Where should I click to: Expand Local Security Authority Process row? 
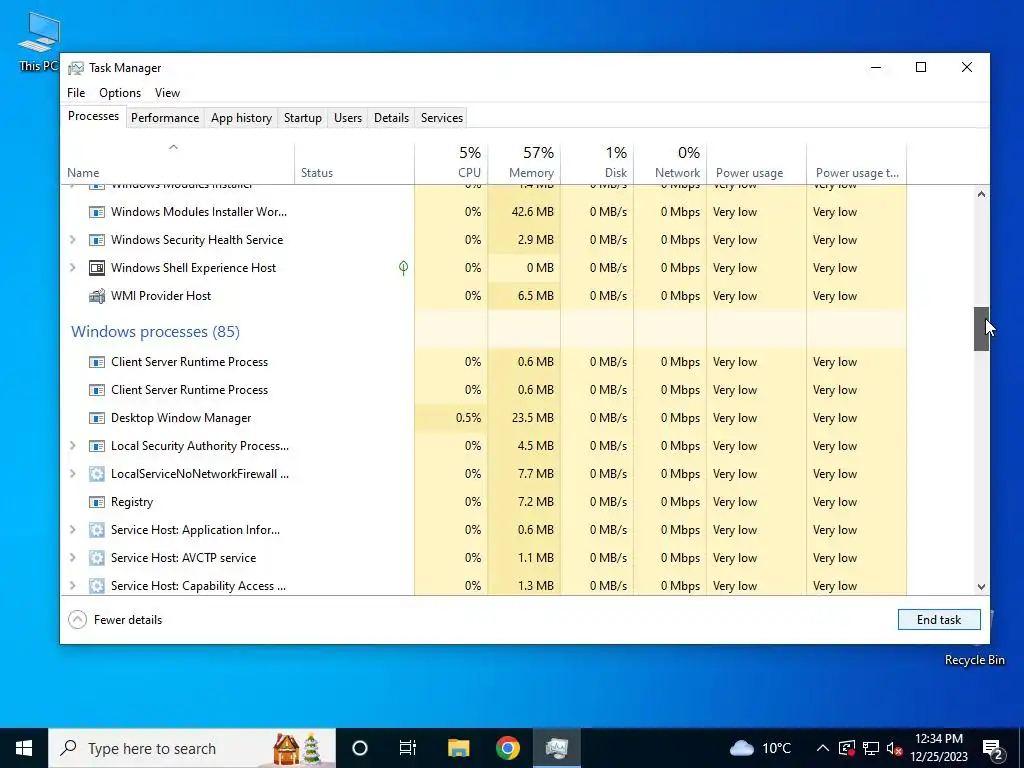72,446
